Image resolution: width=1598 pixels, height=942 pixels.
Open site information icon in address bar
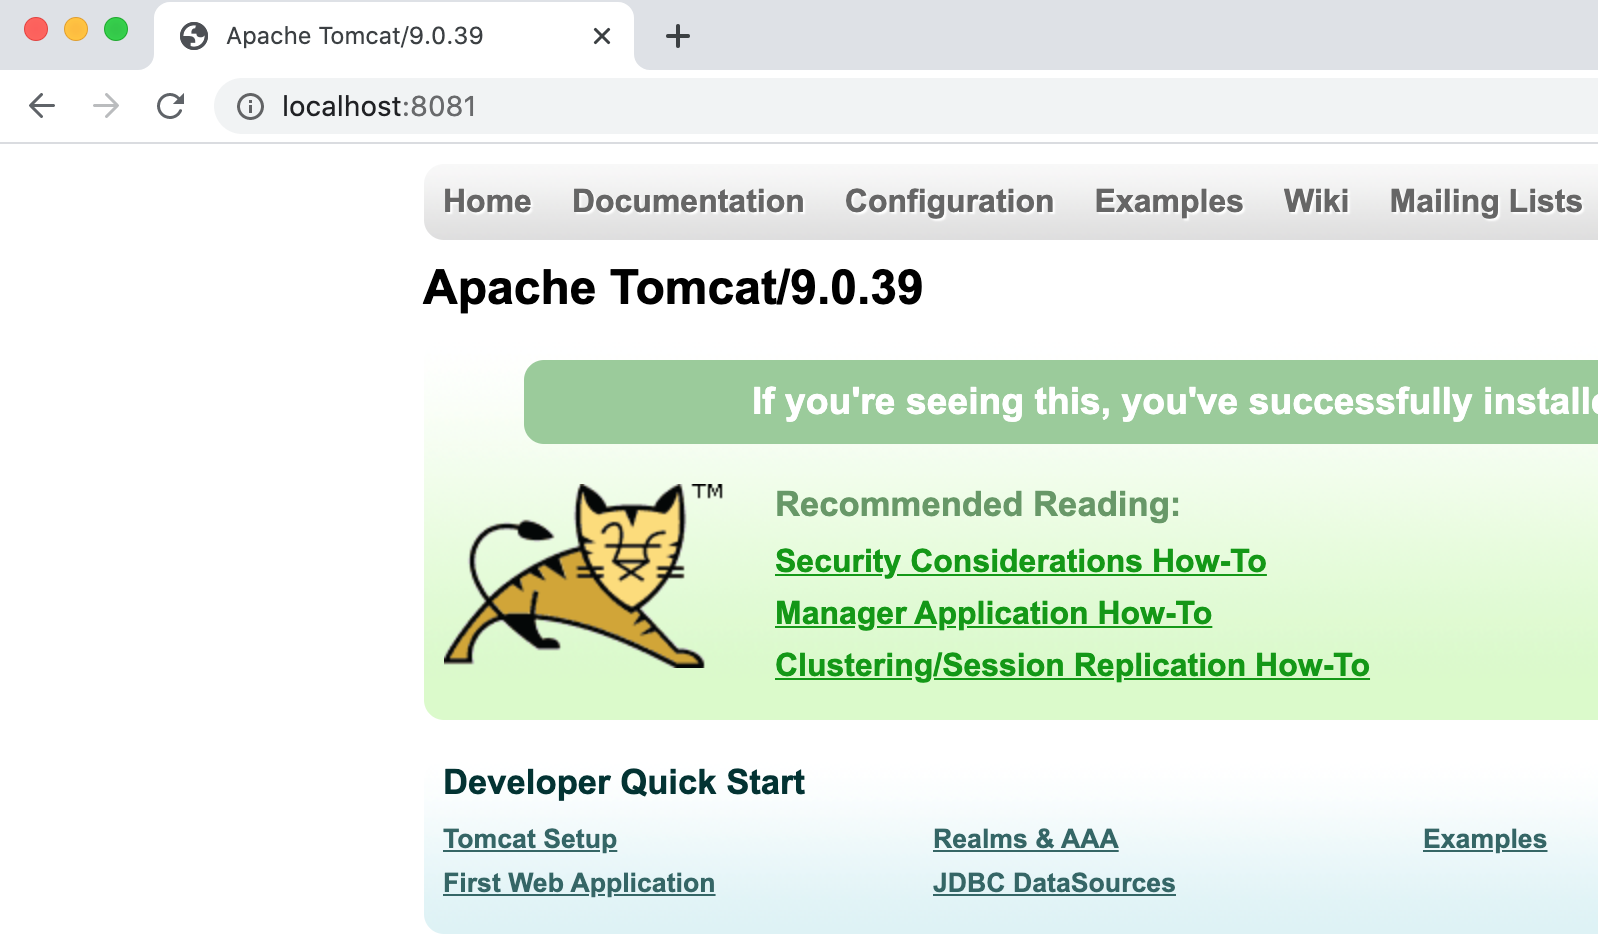coord(250,106)
